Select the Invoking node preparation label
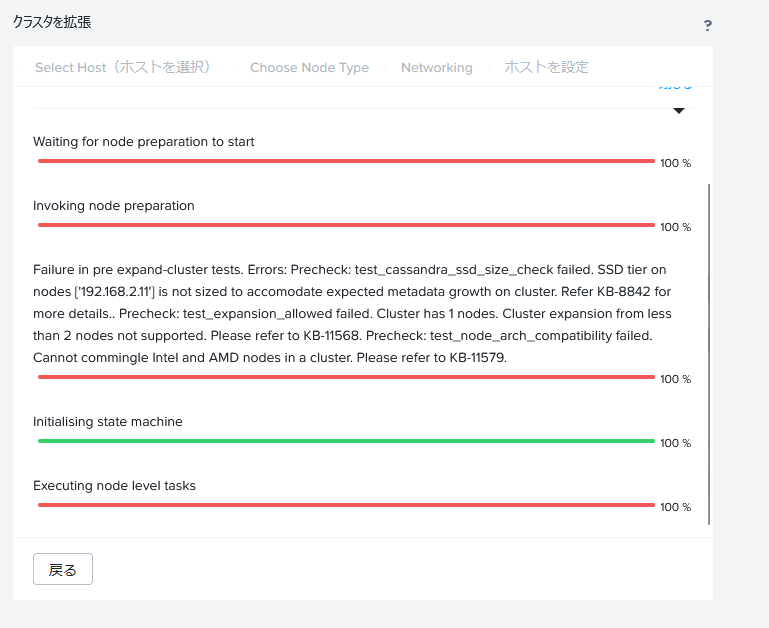 coord(114,206)
